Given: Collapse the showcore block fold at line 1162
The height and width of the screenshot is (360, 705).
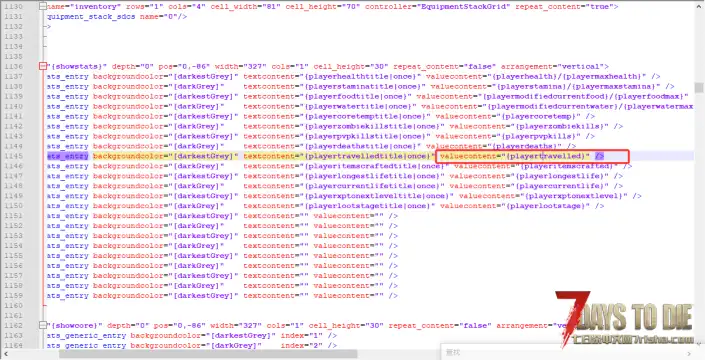Looking at the screenshot, I should pyautogui.click(x=42, y=325).
